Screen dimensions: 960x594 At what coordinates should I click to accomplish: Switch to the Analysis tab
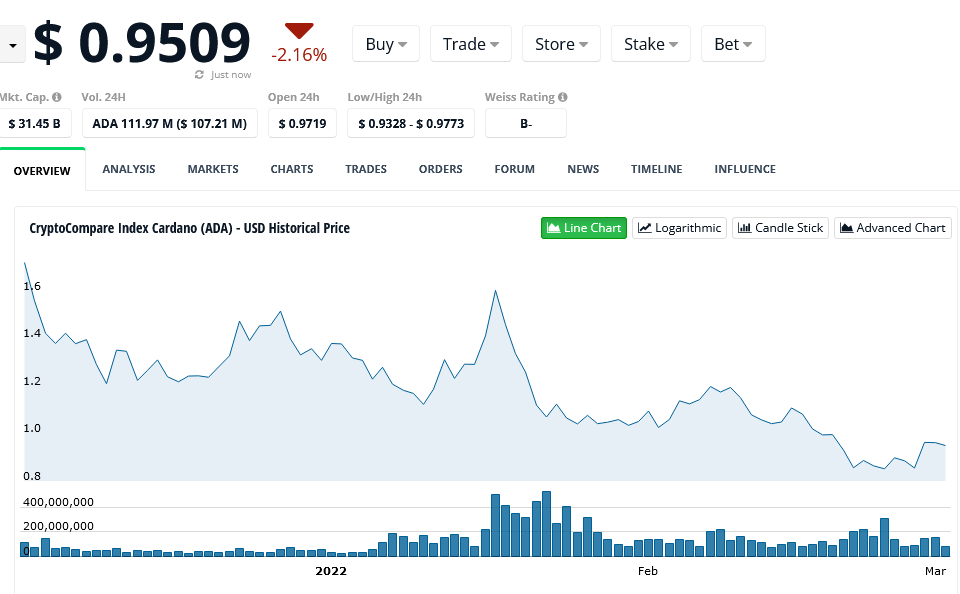tap(129, 169)
